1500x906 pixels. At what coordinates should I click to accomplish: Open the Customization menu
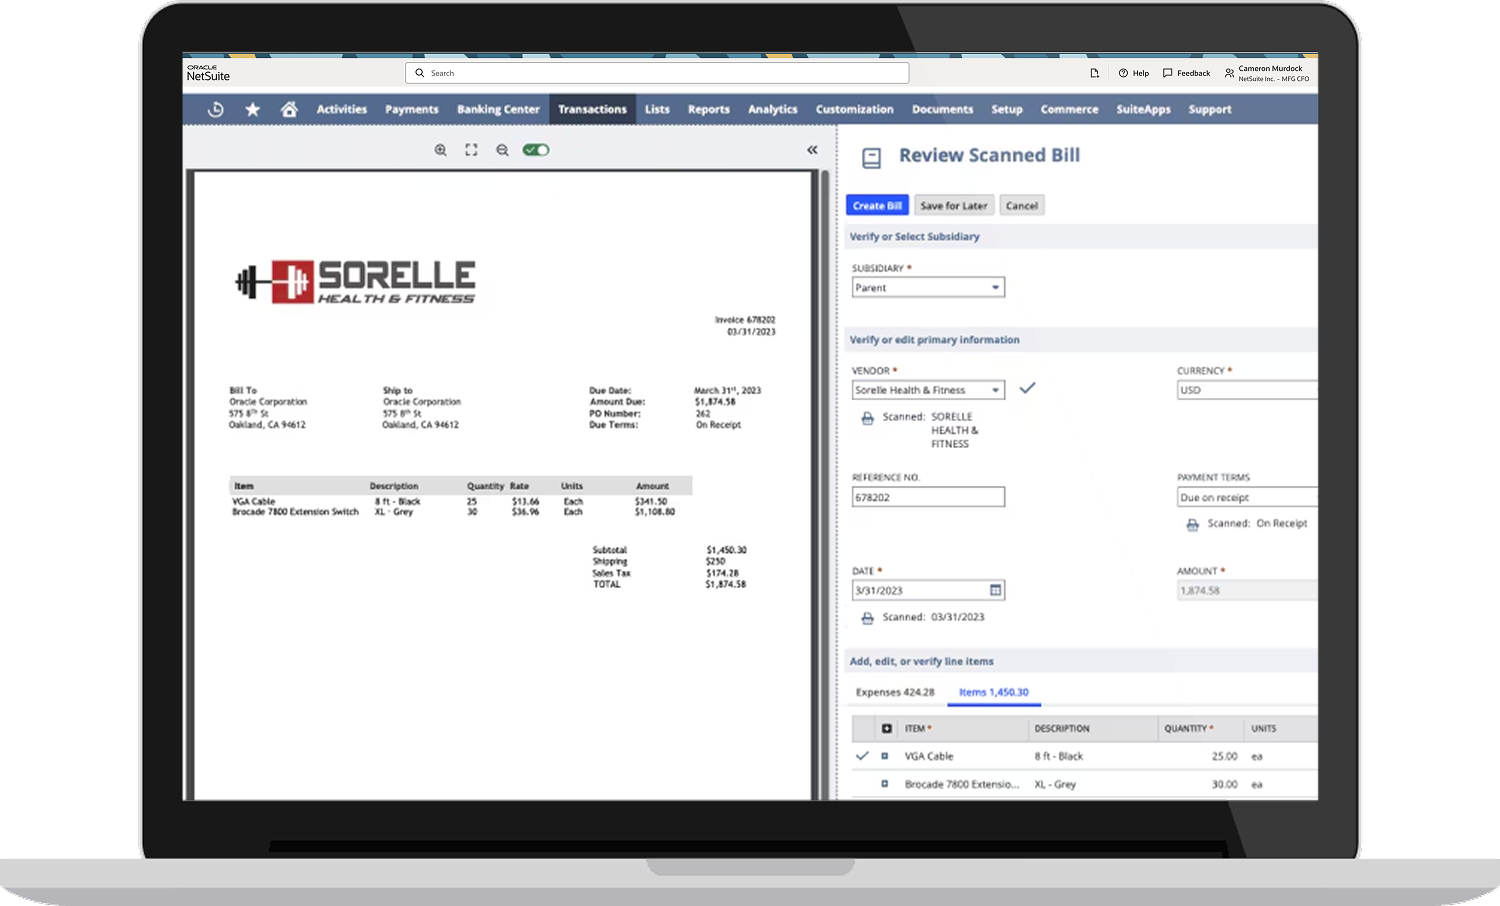(855, 110)
